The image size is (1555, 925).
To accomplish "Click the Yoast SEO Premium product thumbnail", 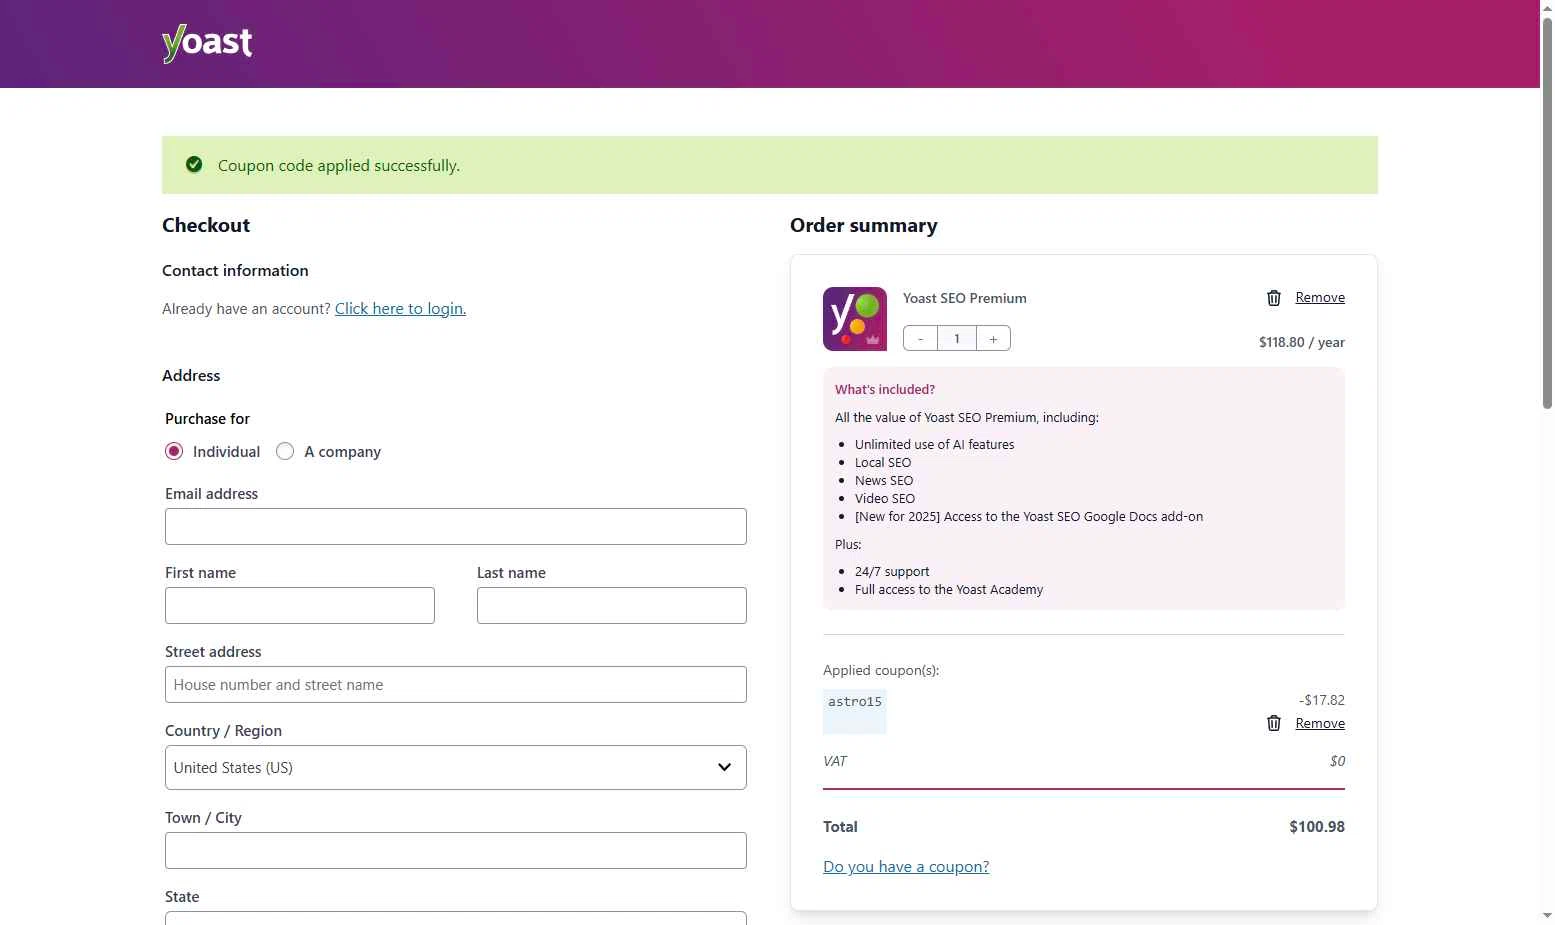I will pyautogui.click(x=854, y=319).
